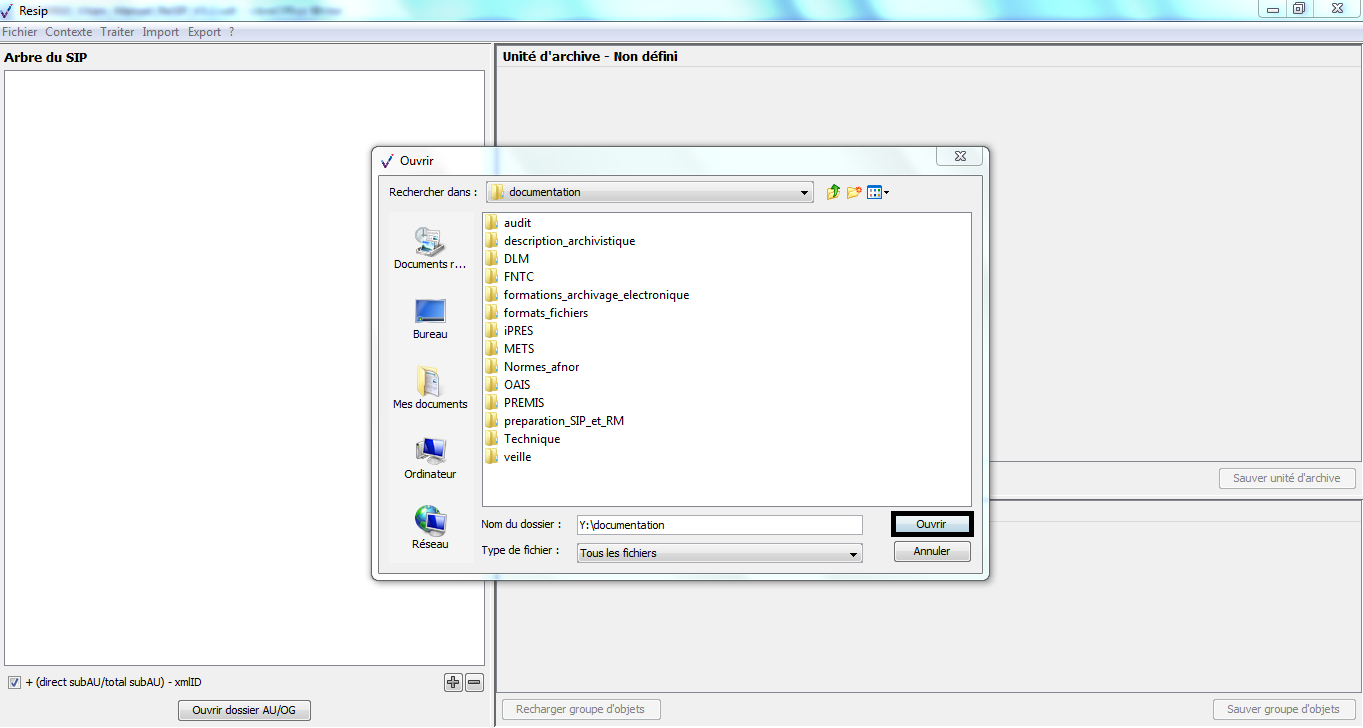Toggle the direct subAU/total subAU checkbox
This screenshot has width=1363, height=728.
(x=14, y=682)
